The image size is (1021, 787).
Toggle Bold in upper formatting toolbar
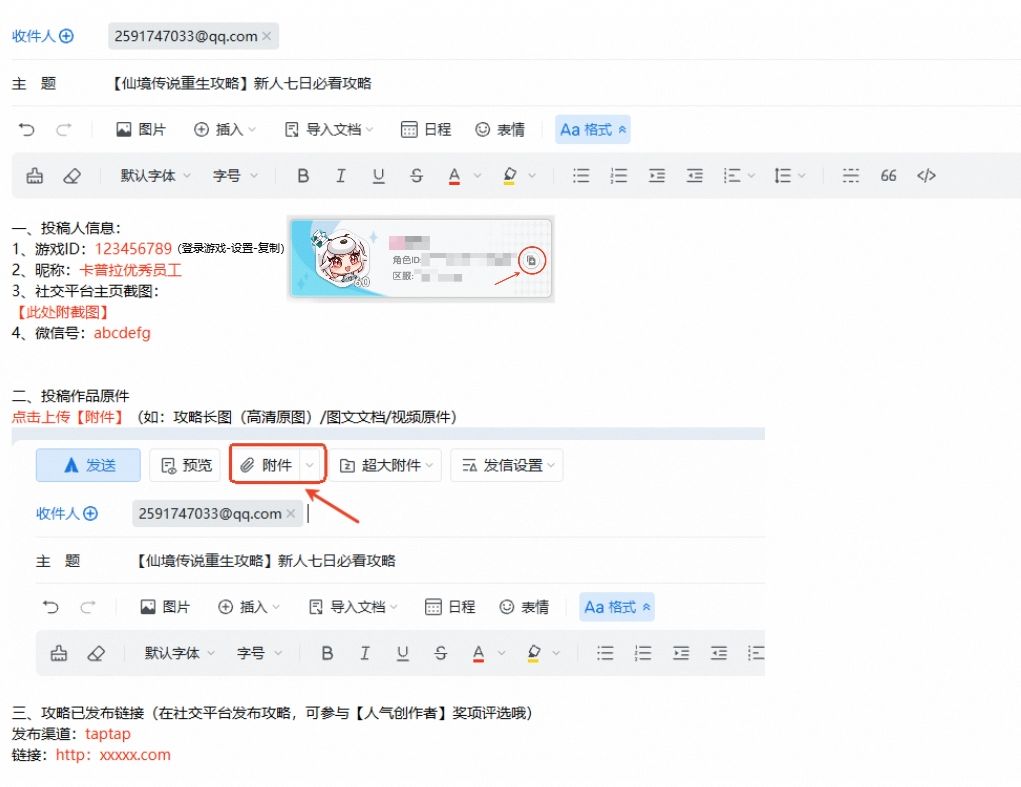pos(303,176)
